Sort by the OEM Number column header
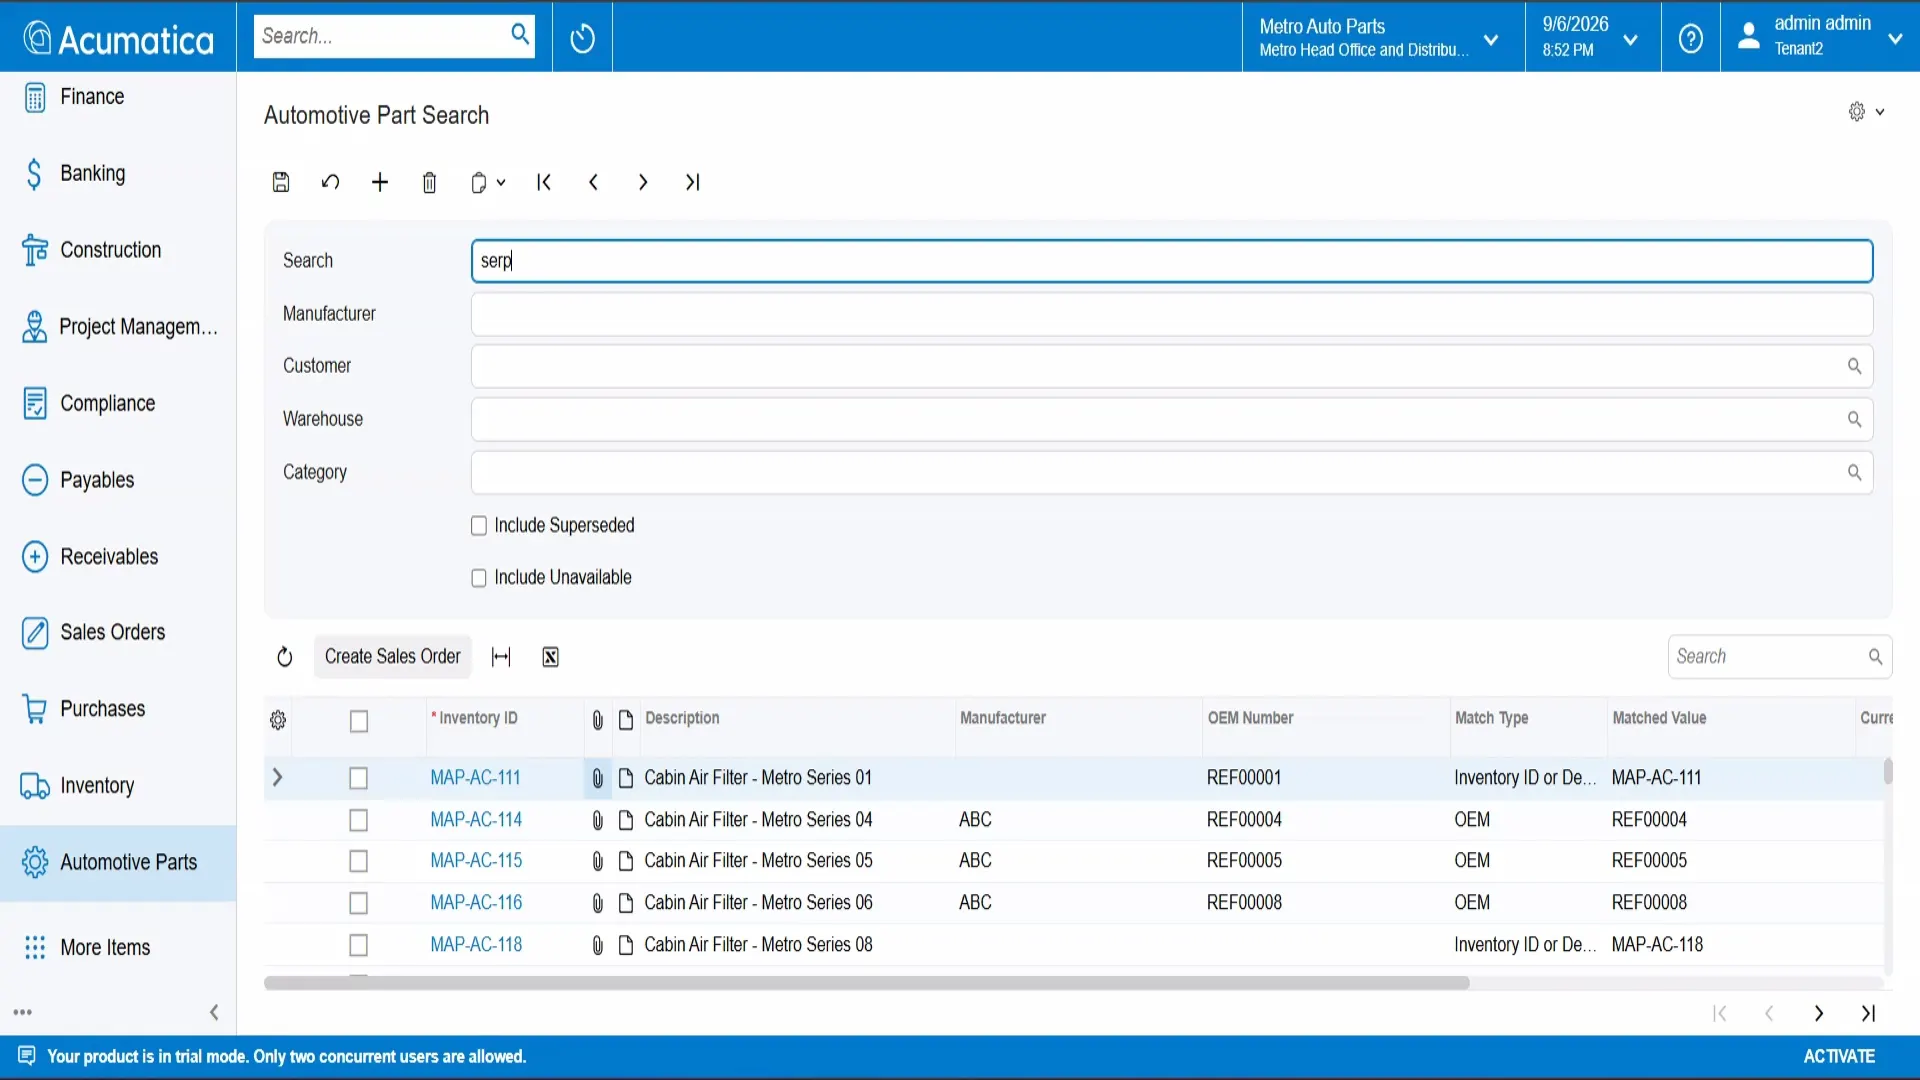1920x1080 pixels. (1250, 718)
